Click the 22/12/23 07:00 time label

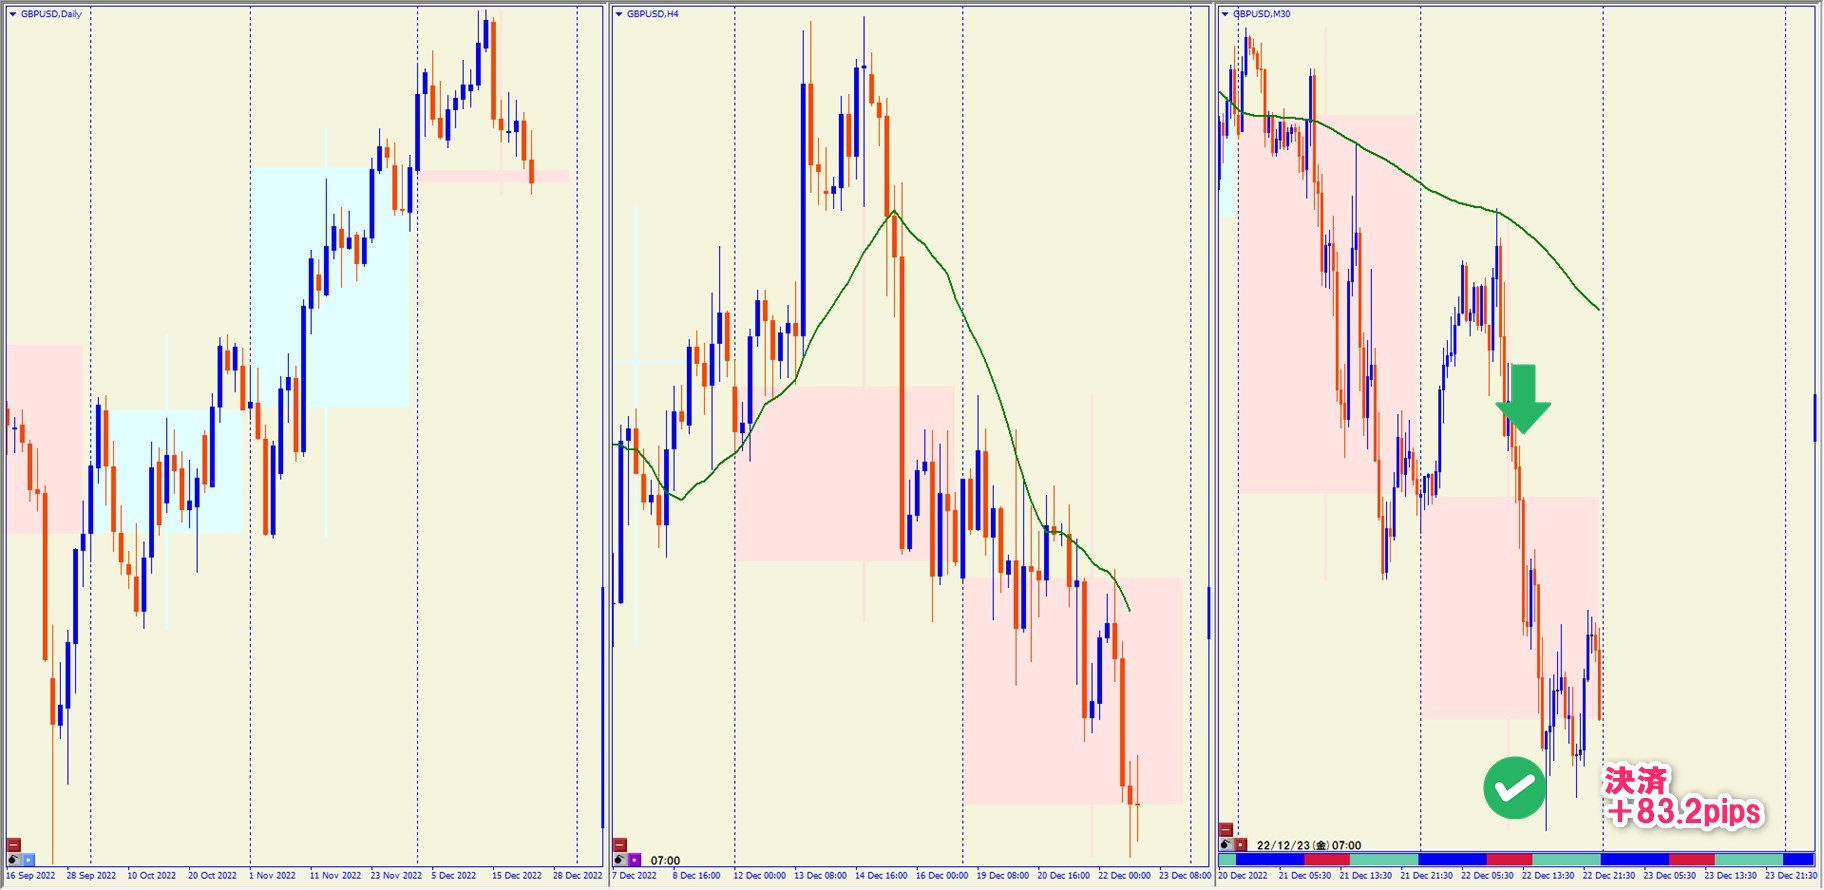point(1309,845)
